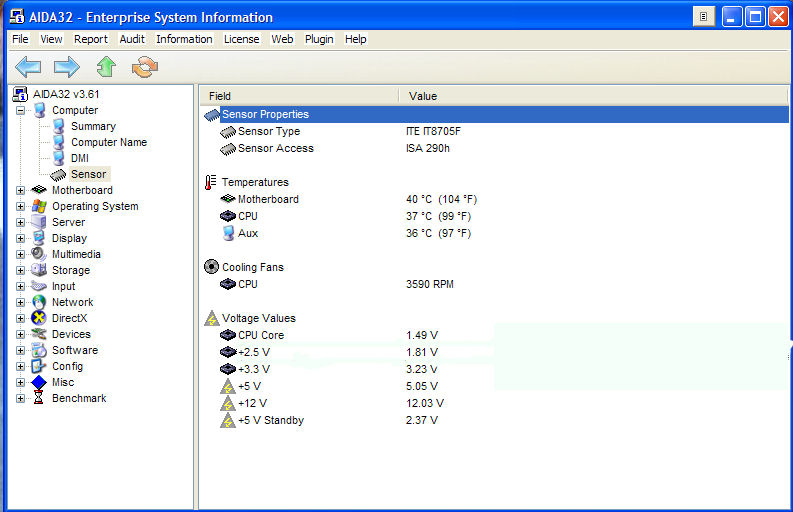Open the Web menu
Viewport: 793px width, 512px height.
click(x=282, y=39)
